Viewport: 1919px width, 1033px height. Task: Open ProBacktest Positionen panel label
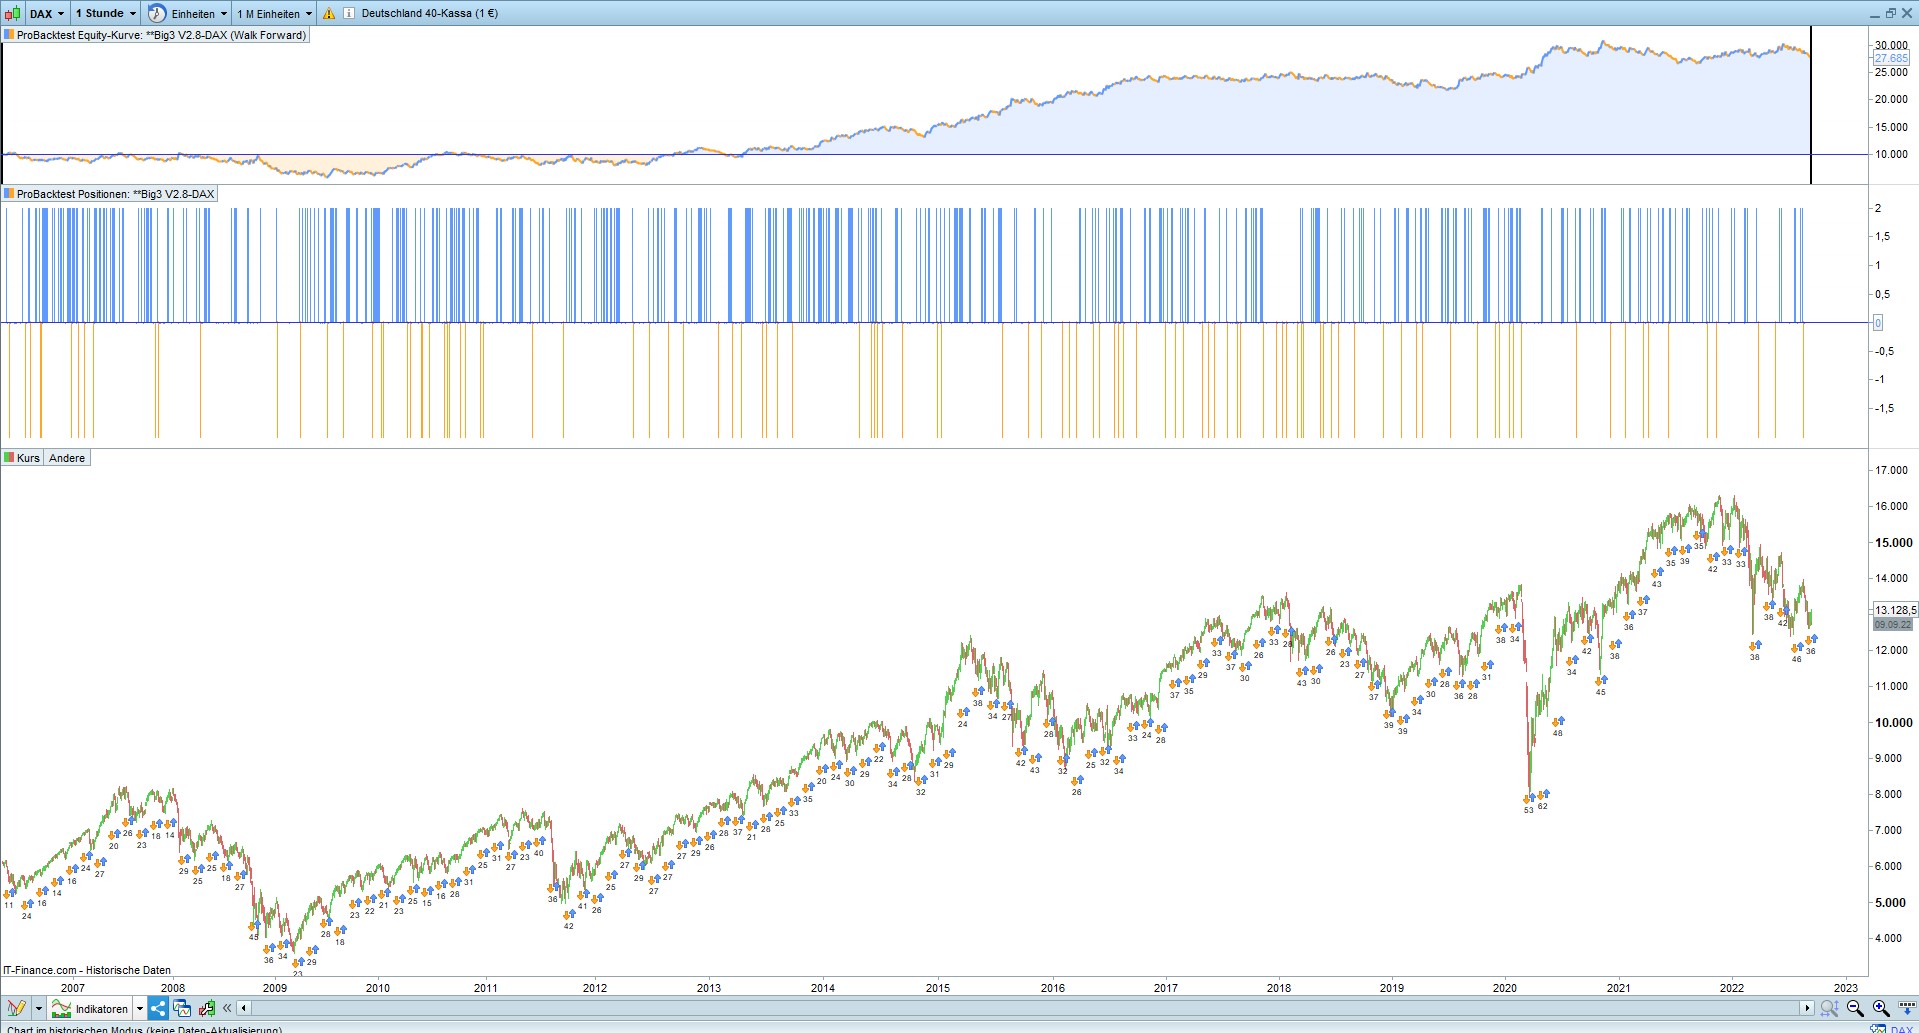pos(109,194)
